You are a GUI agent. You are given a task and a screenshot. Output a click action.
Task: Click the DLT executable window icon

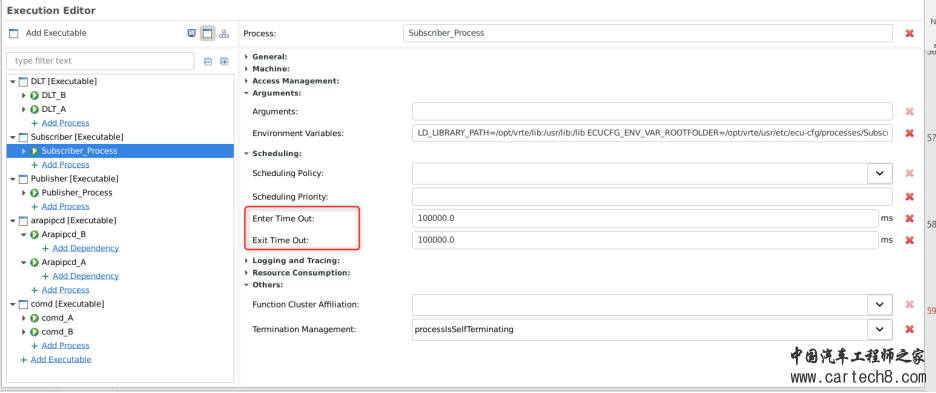click(24, 81)
